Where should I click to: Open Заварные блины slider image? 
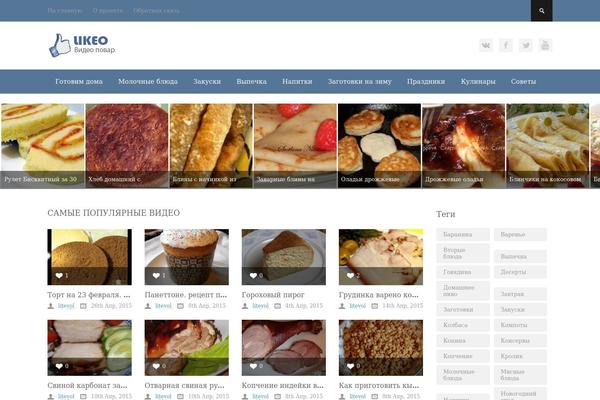[x=295, y=146]
